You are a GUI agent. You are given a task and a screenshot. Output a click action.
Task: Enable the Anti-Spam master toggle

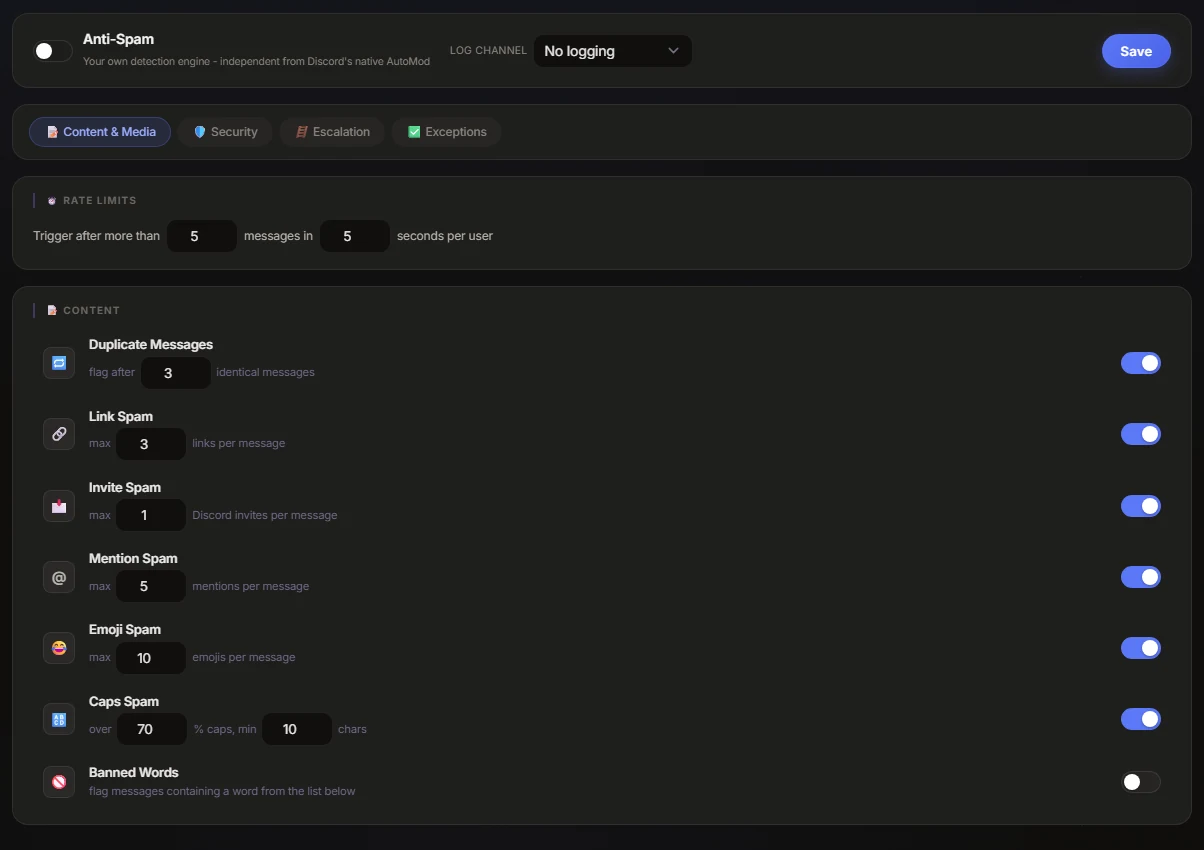53,51
